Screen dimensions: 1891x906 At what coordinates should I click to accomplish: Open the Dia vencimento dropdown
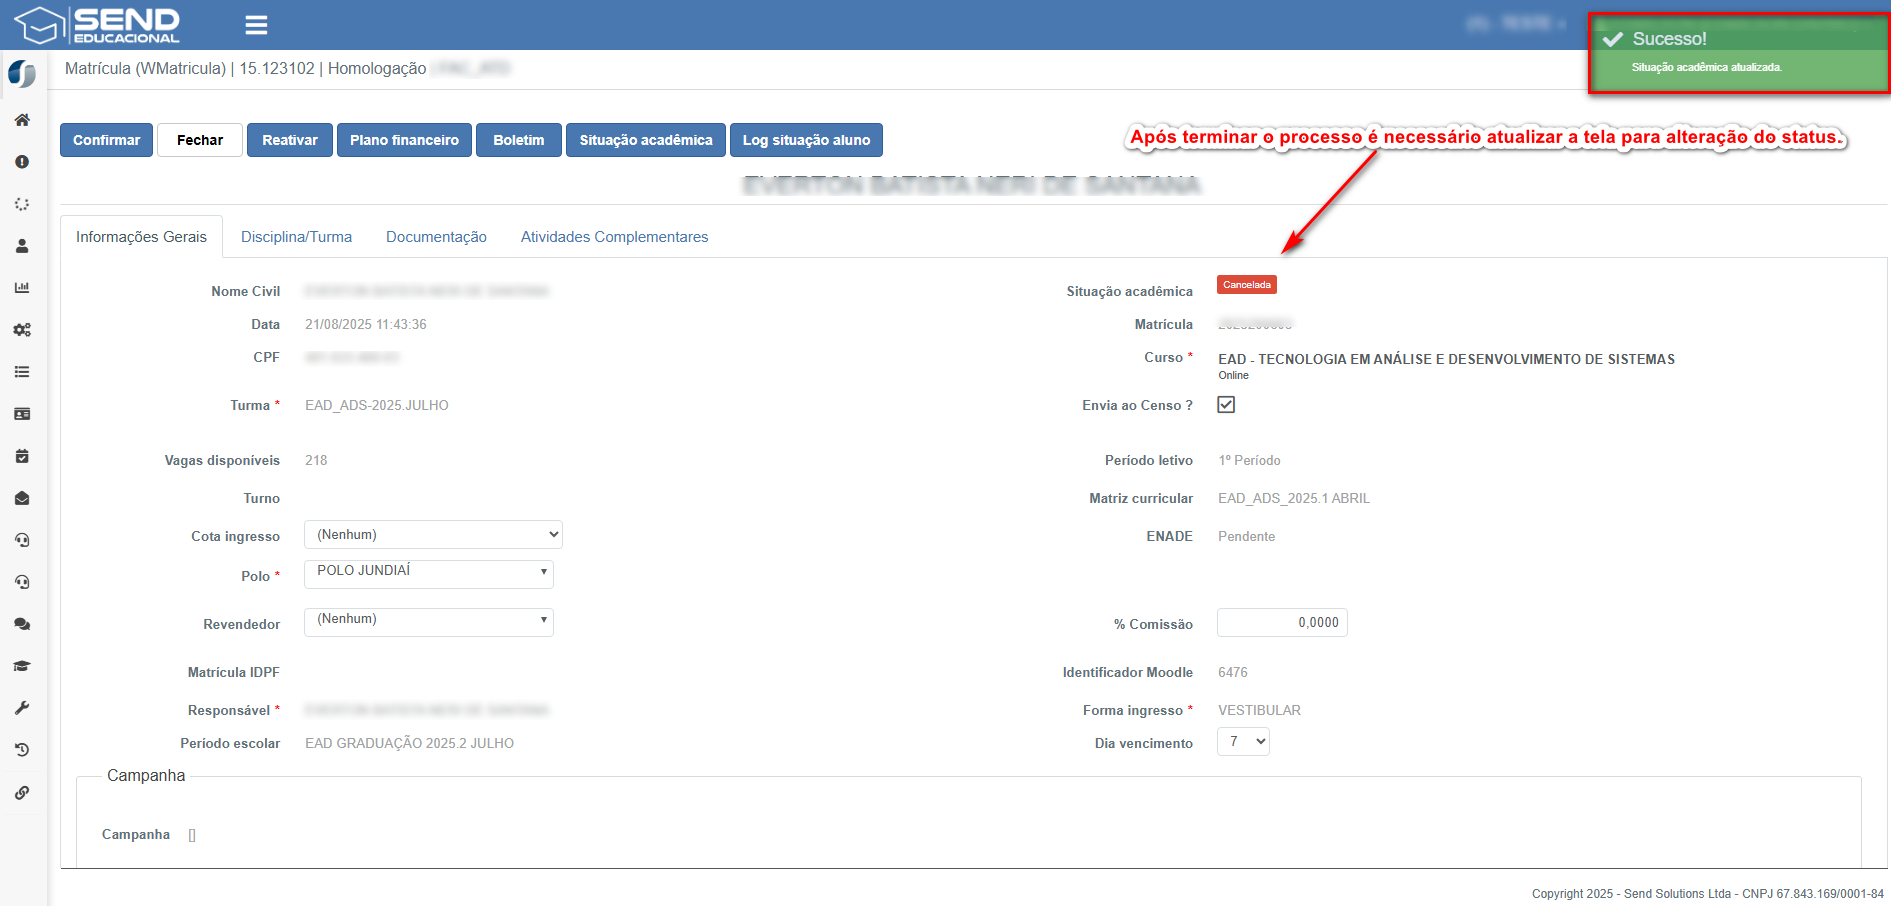click(x=1243, y=742)
